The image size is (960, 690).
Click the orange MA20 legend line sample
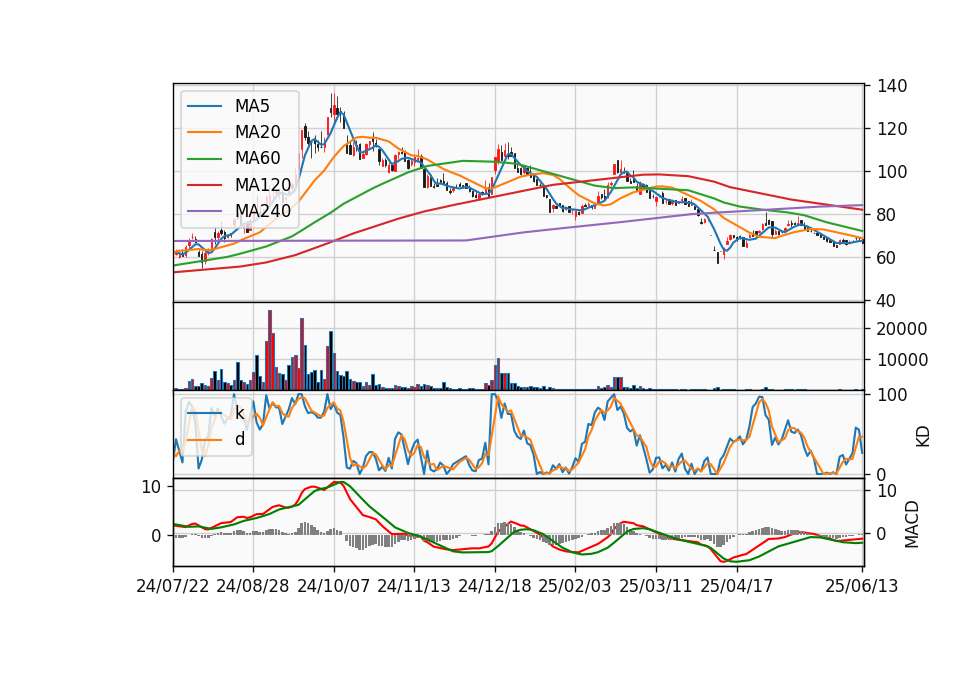click(x=204, y=132)
